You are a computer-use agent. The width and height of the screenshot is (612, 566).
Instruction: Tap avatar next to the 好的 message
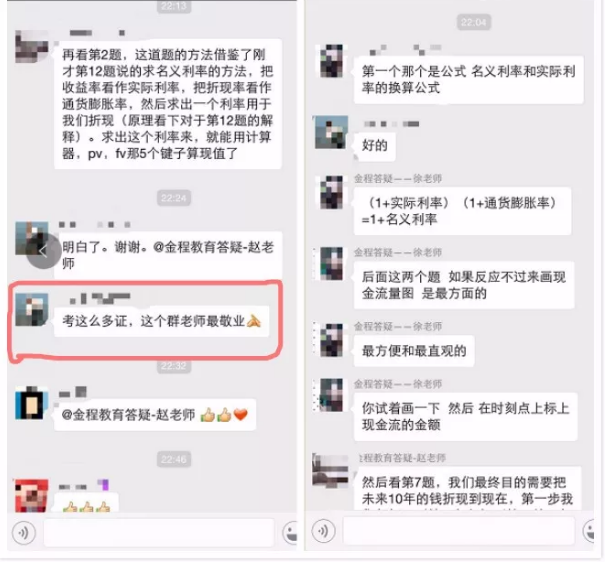(x=331, y=132)
